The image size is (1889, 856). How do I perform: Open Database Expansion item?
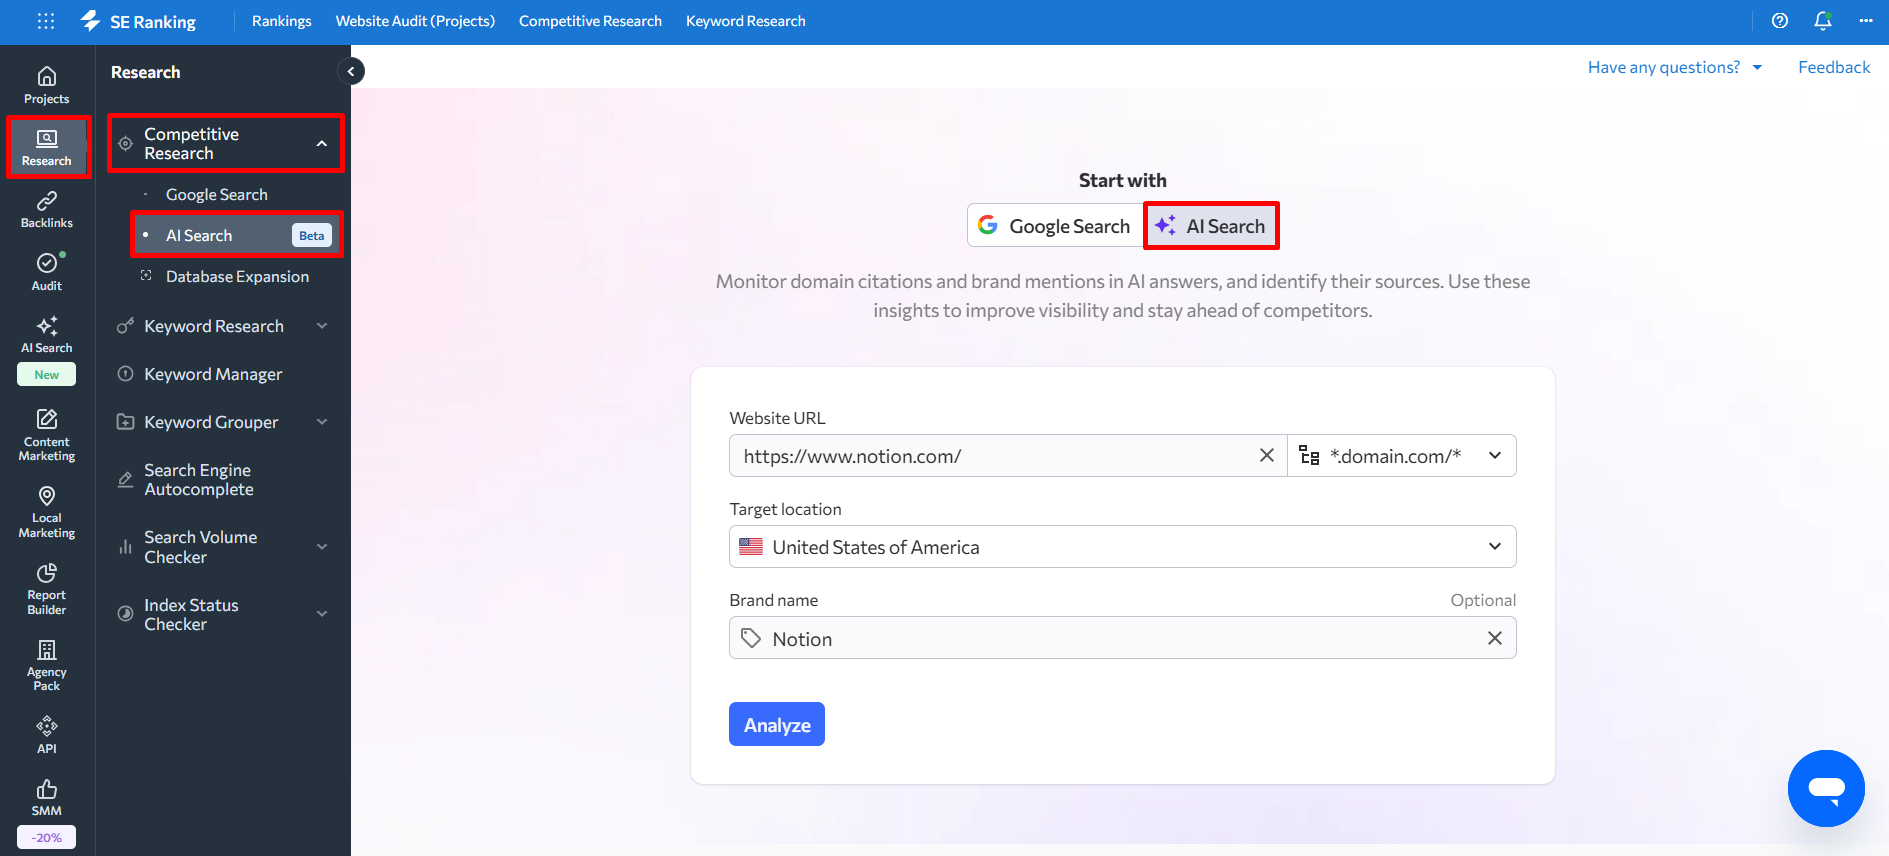[x=237, y=276]
